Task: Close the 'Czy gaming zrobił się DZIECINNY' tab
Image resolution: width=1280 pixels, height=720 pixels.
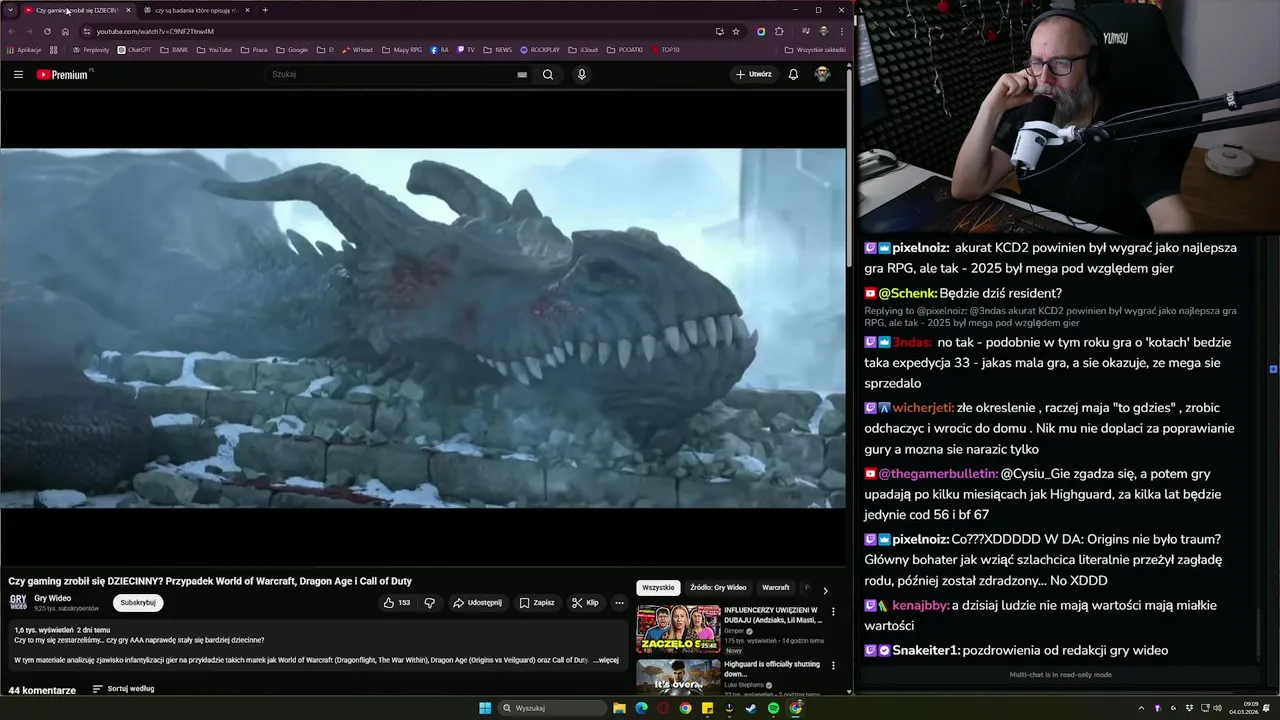Action: (128, 10)
